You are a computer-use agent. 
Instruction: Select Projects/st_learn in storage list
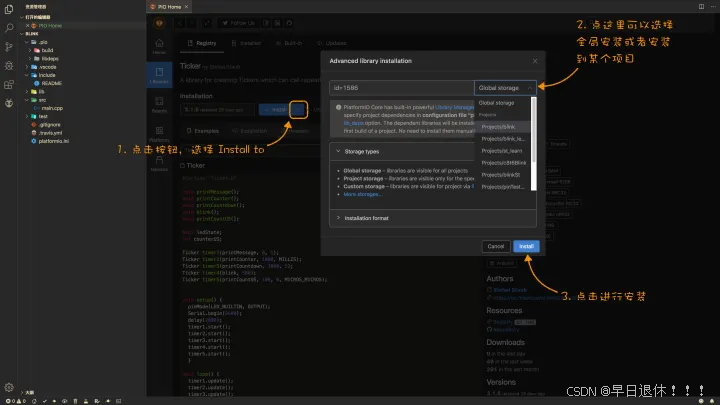tap(501, 151)
